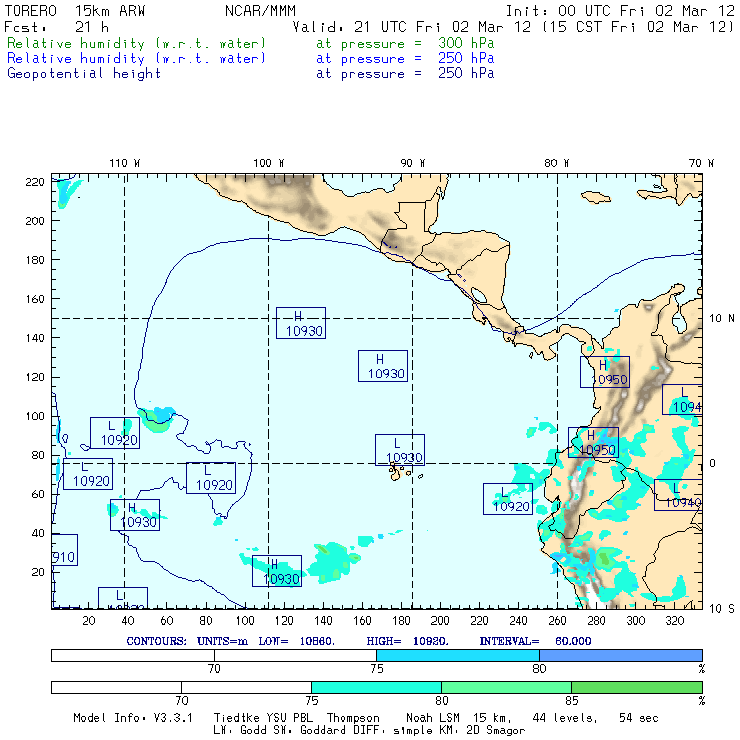
Task: Click the green '300 hPa' pressure value
Action: (466, 43)
